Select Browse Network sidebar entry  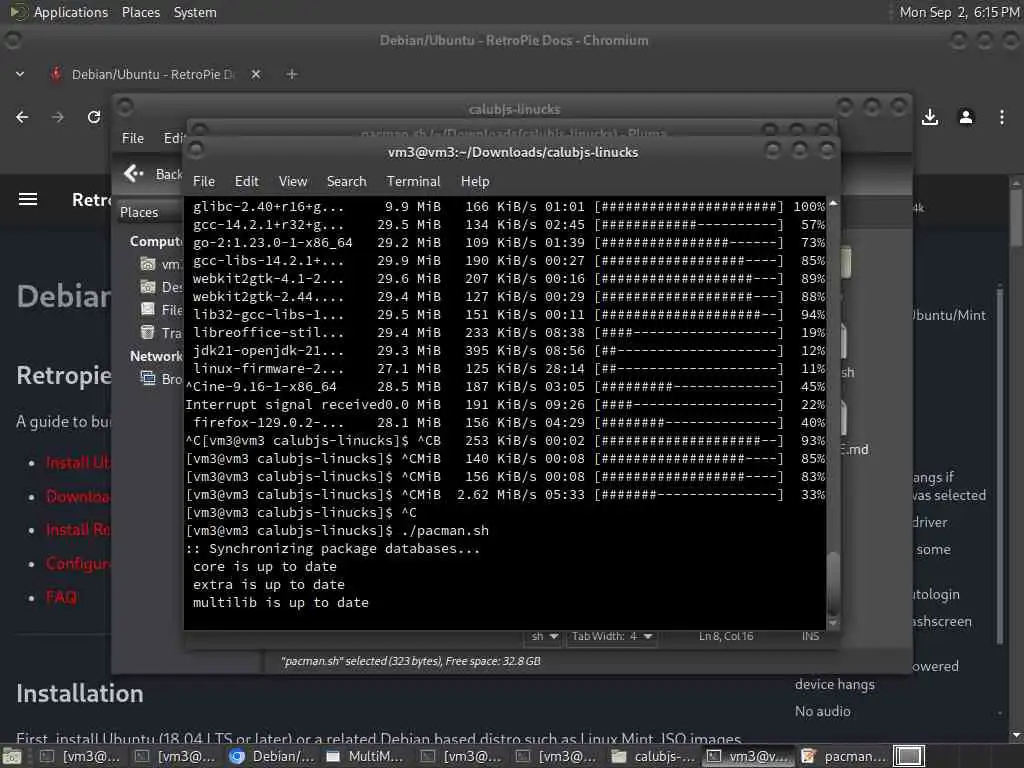pos(161,379)
